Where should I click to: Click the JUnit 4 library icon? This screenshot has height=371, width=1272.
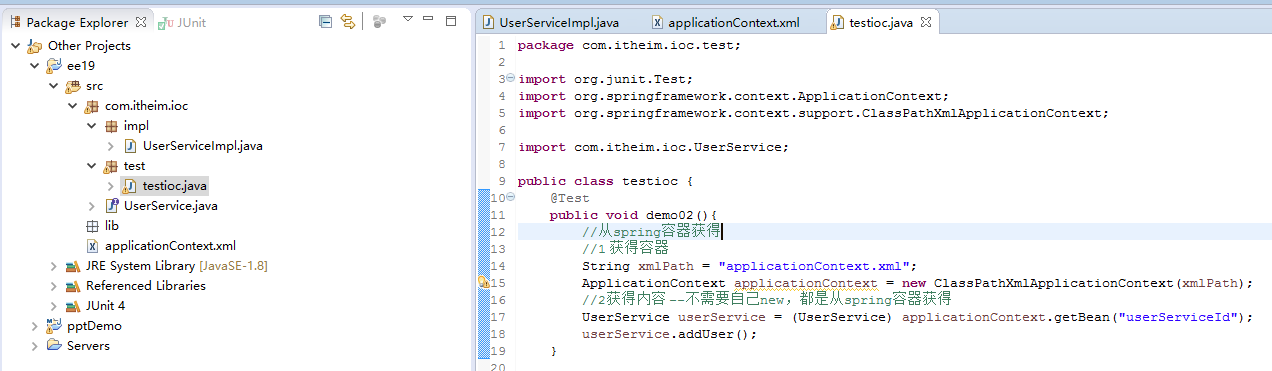72,306
